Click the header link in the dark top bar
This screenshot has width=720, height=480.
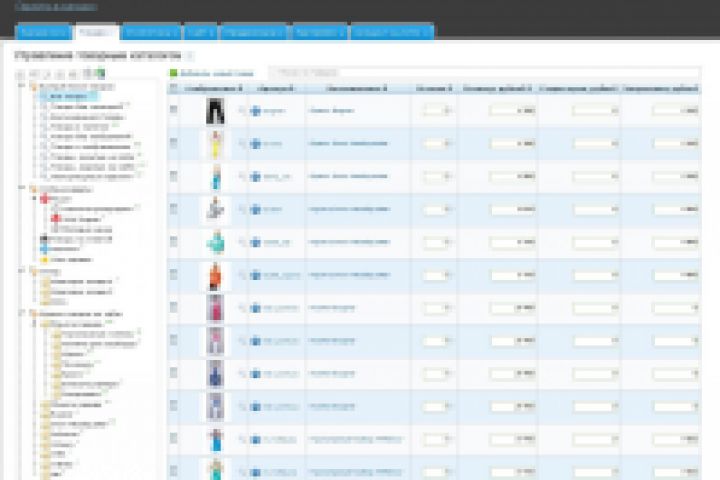coord(56,6)
